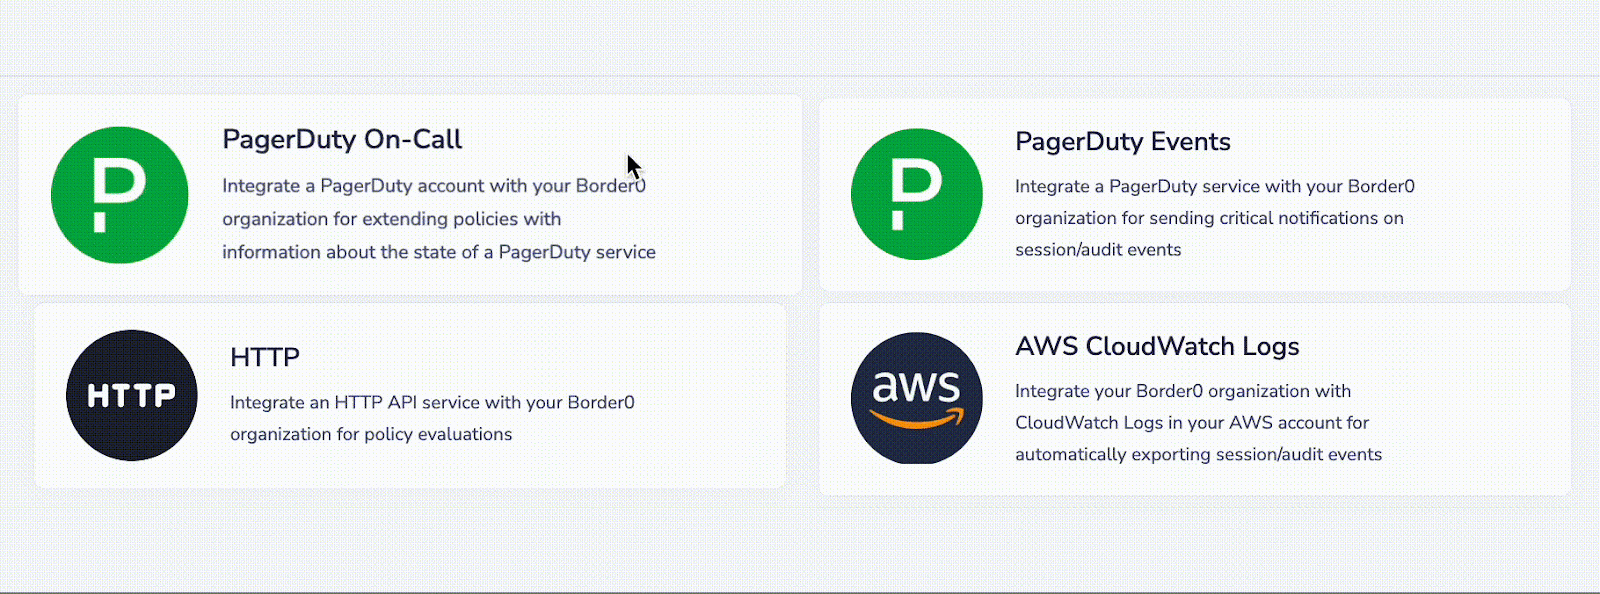Click the HTTP lettering inside the dark circle
This screenshot has width=1600, height=594.
tap(130, 394)
